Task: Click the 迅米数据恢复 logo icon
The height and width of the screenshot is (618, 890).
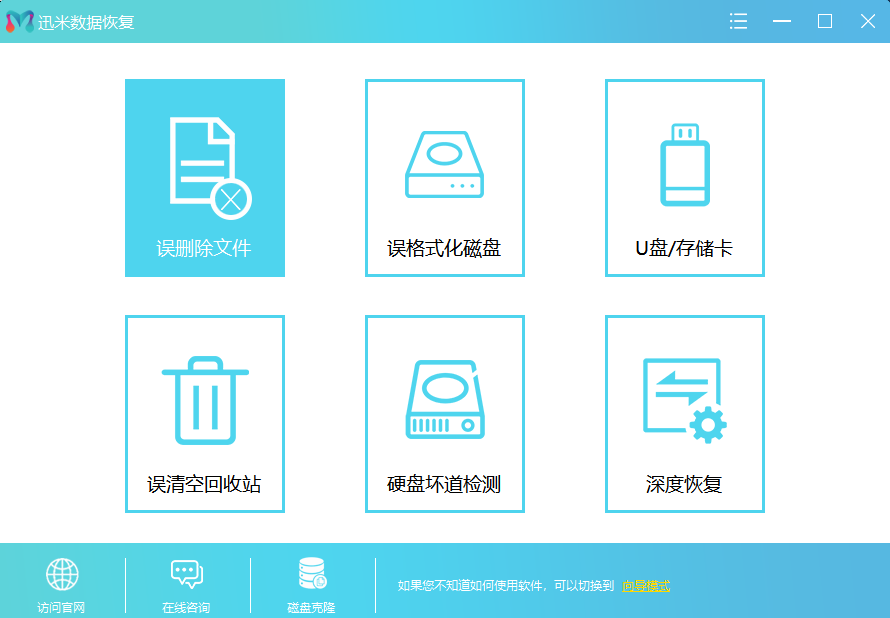Action: click(18, 20)
